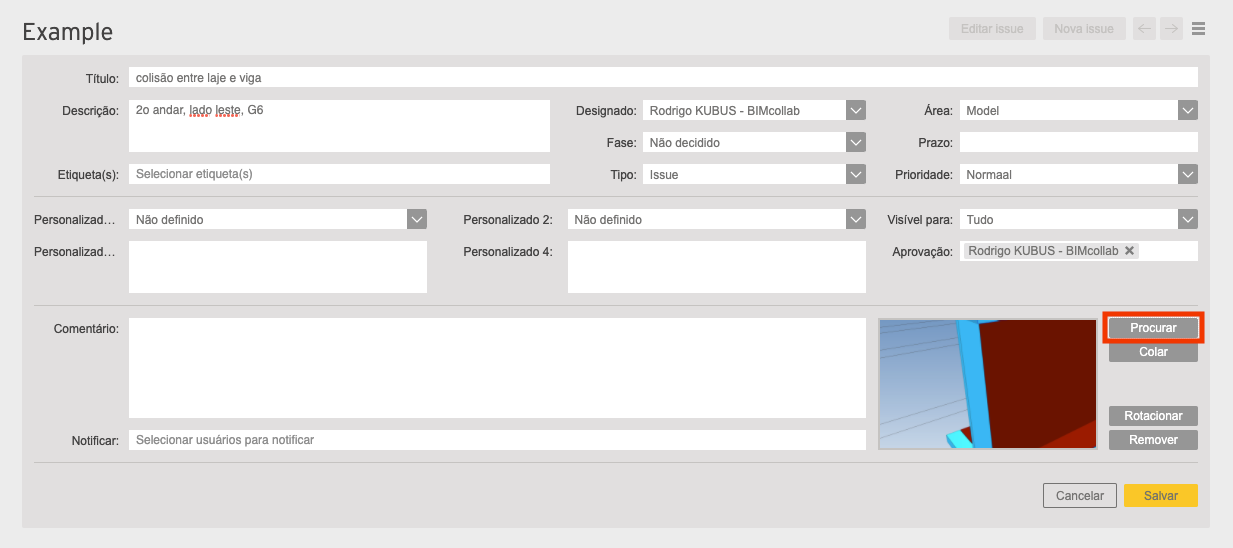The width and height of the screenshot is (1233, 548).
Task: Click the third Personalizado text area
Action: click(x=278, y=267)
